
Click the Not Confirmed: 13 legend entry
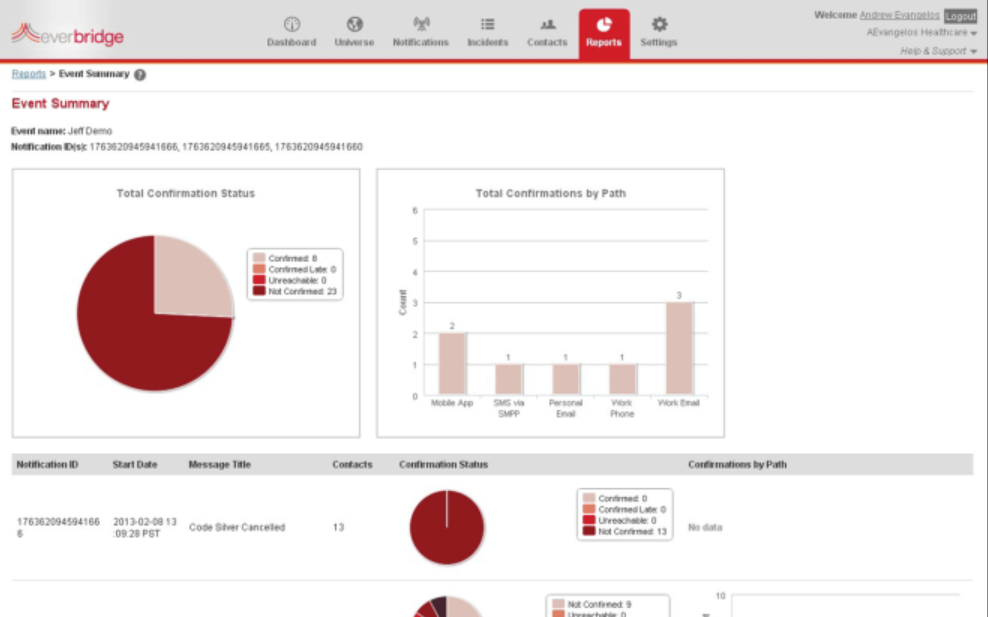624,531
